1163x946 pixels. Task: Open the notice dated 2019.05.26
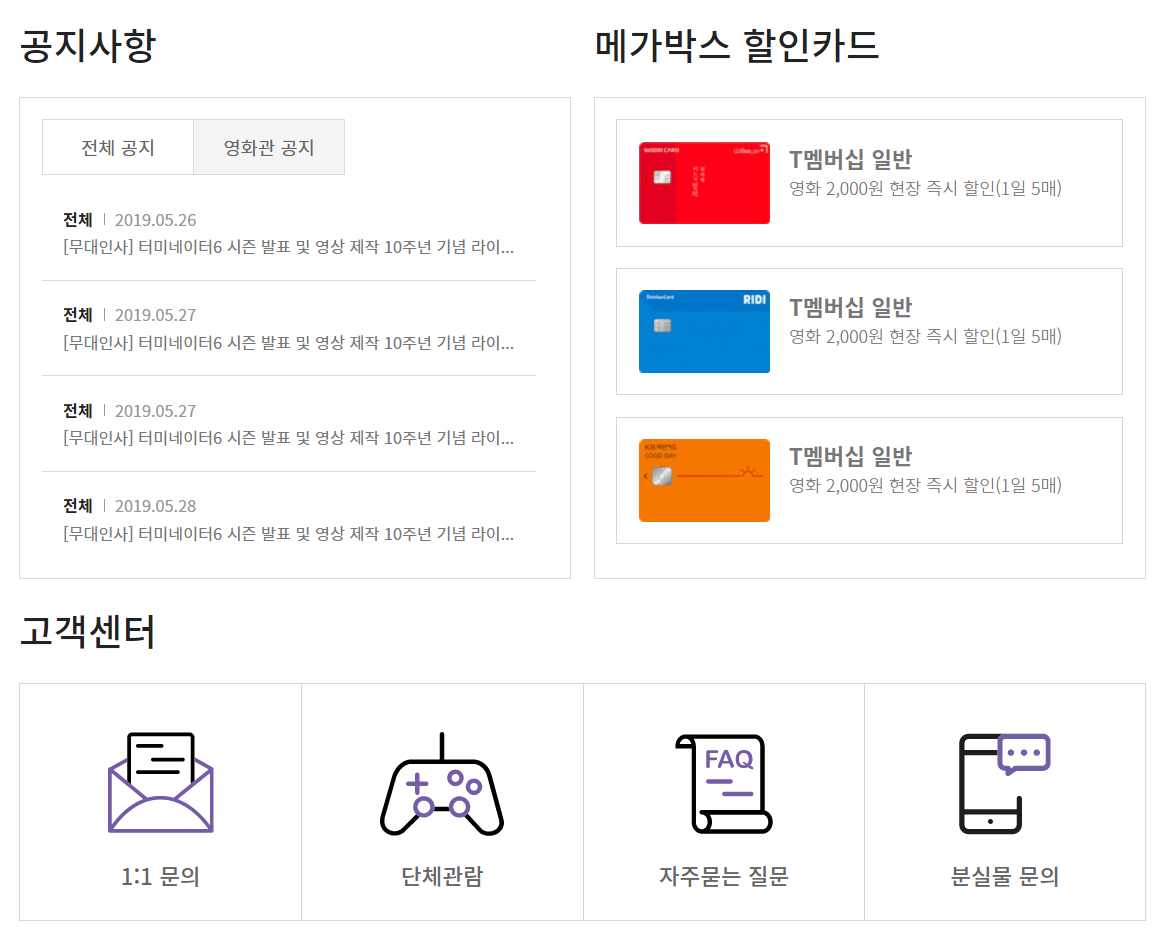point(289,234)
